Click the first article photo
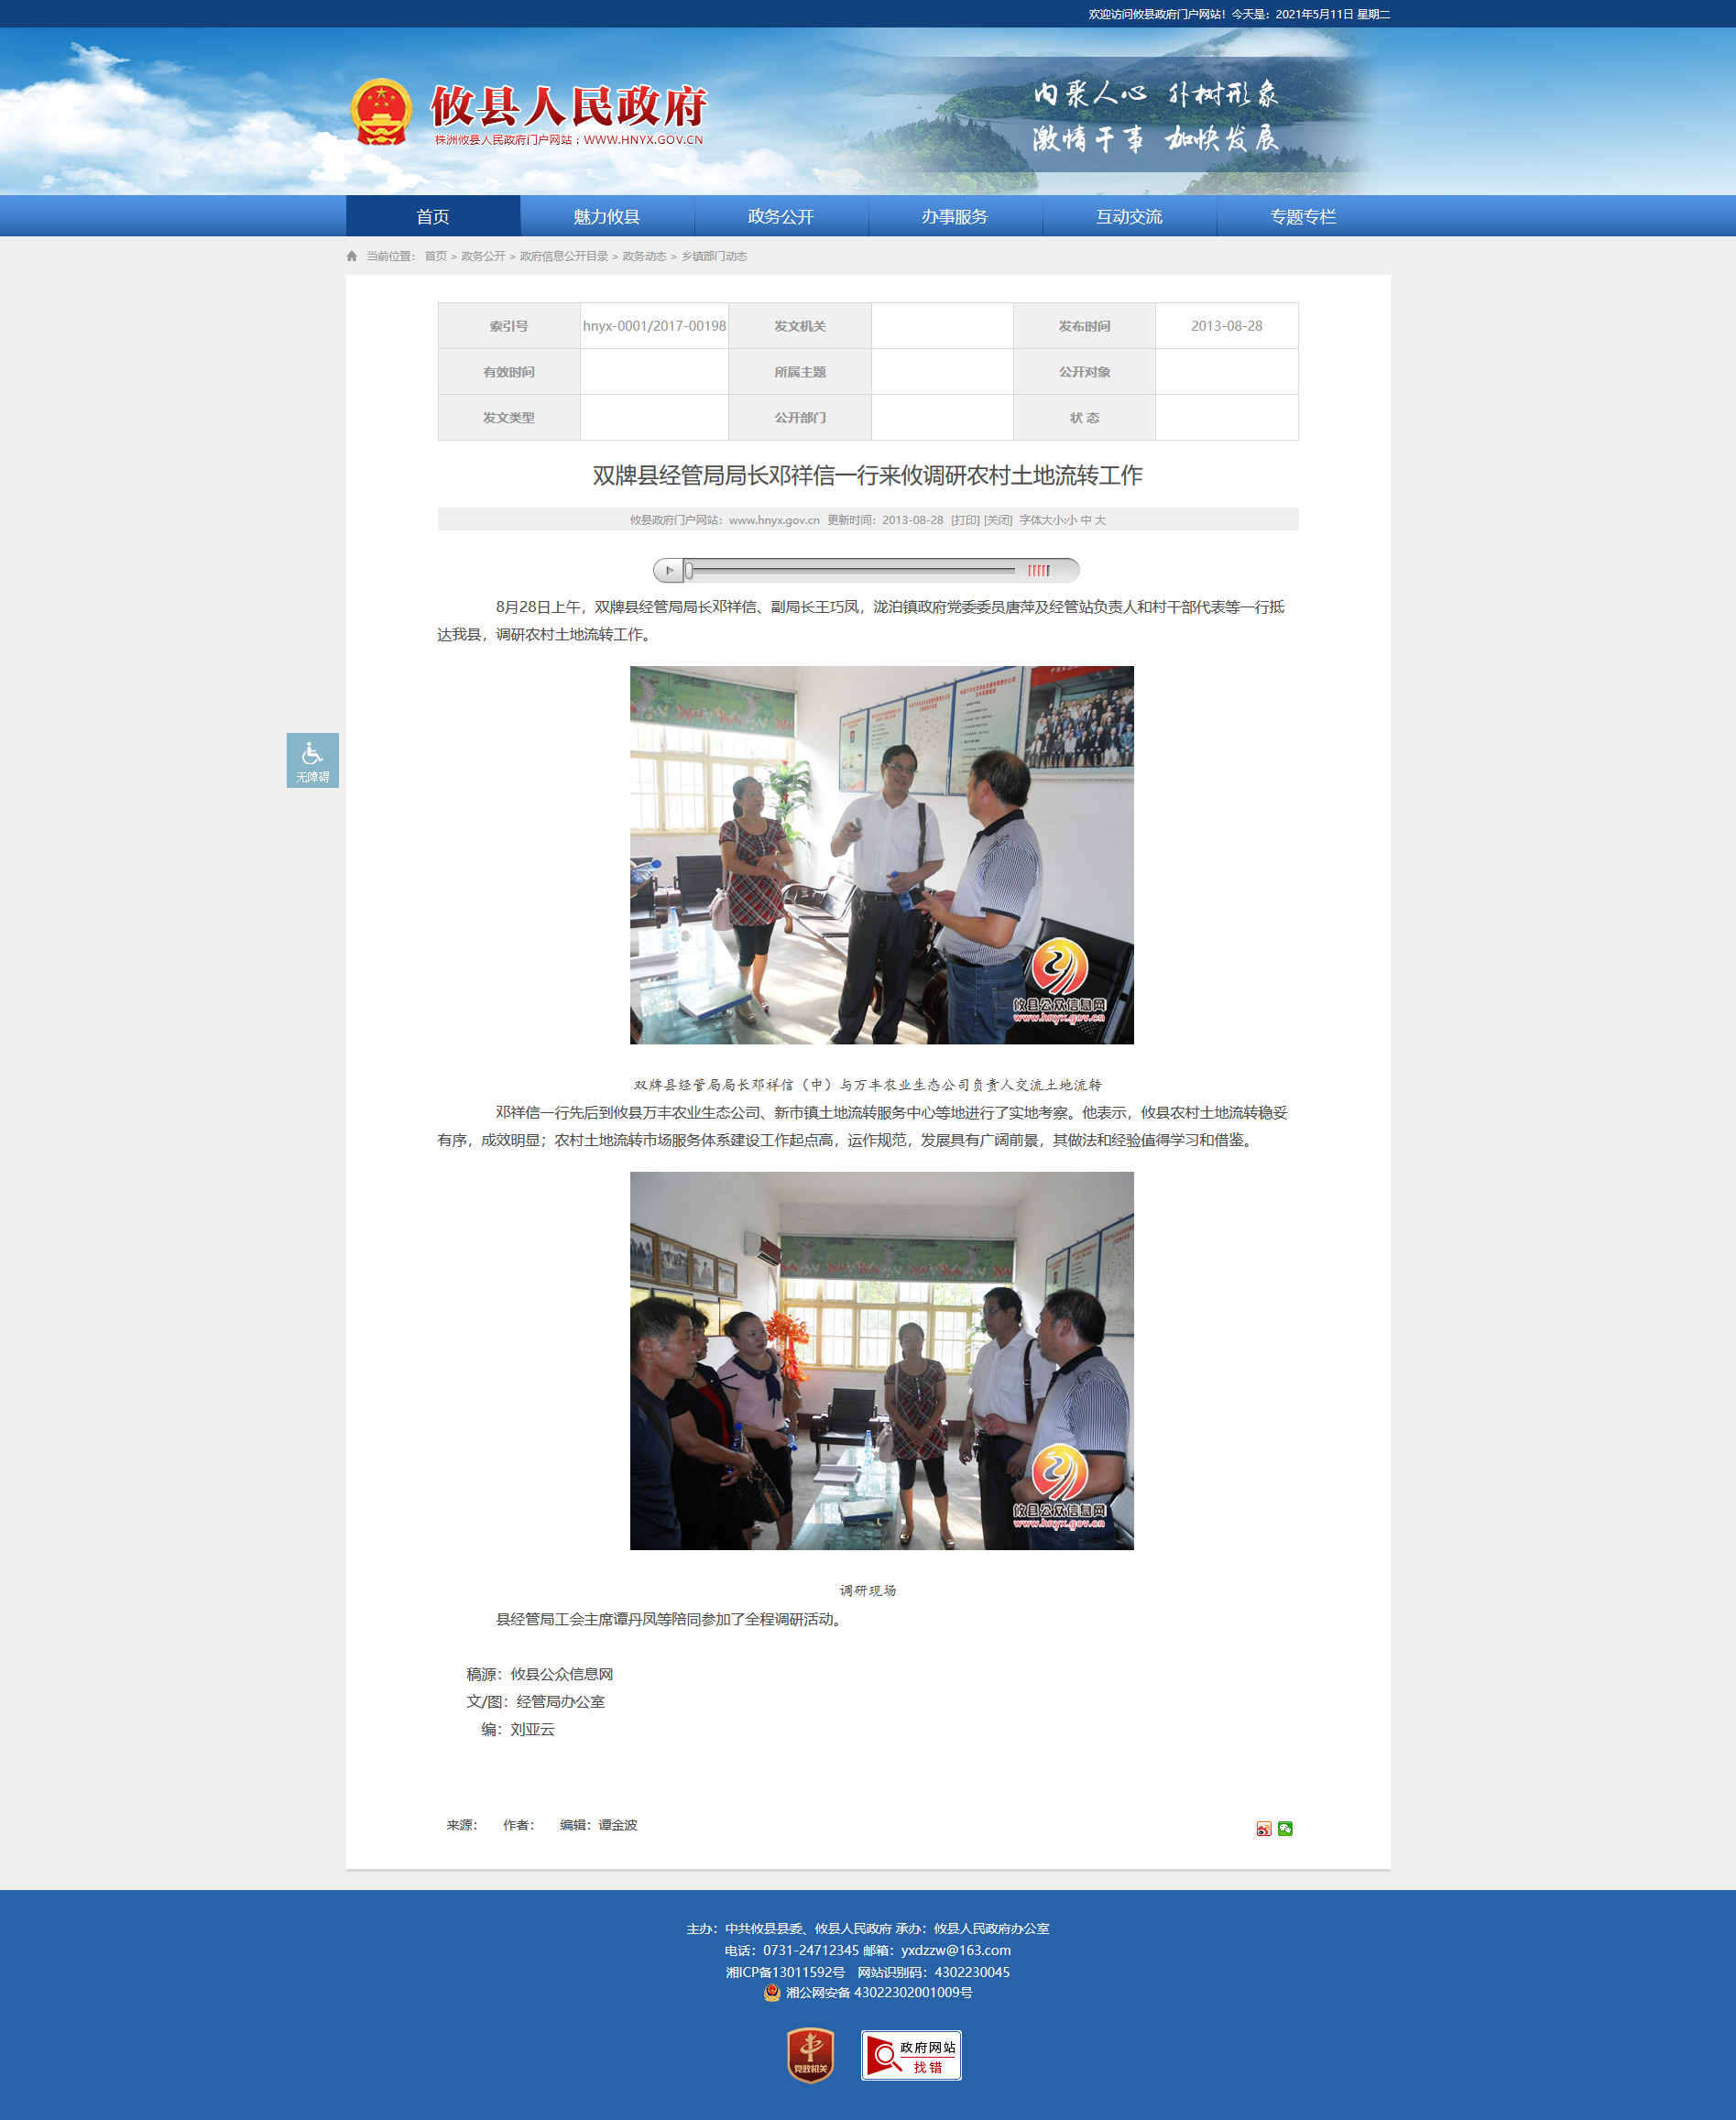 [x=881, y=855]
